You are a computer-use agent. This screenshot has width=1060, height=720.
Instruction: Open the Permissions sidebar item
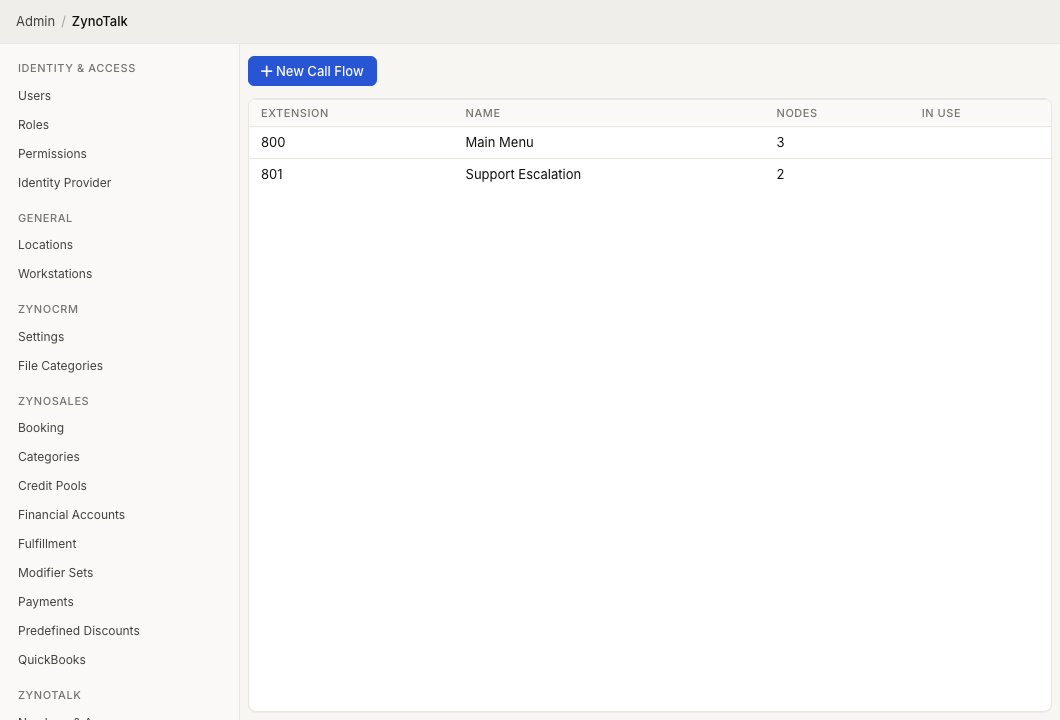(x=52, y=154)
